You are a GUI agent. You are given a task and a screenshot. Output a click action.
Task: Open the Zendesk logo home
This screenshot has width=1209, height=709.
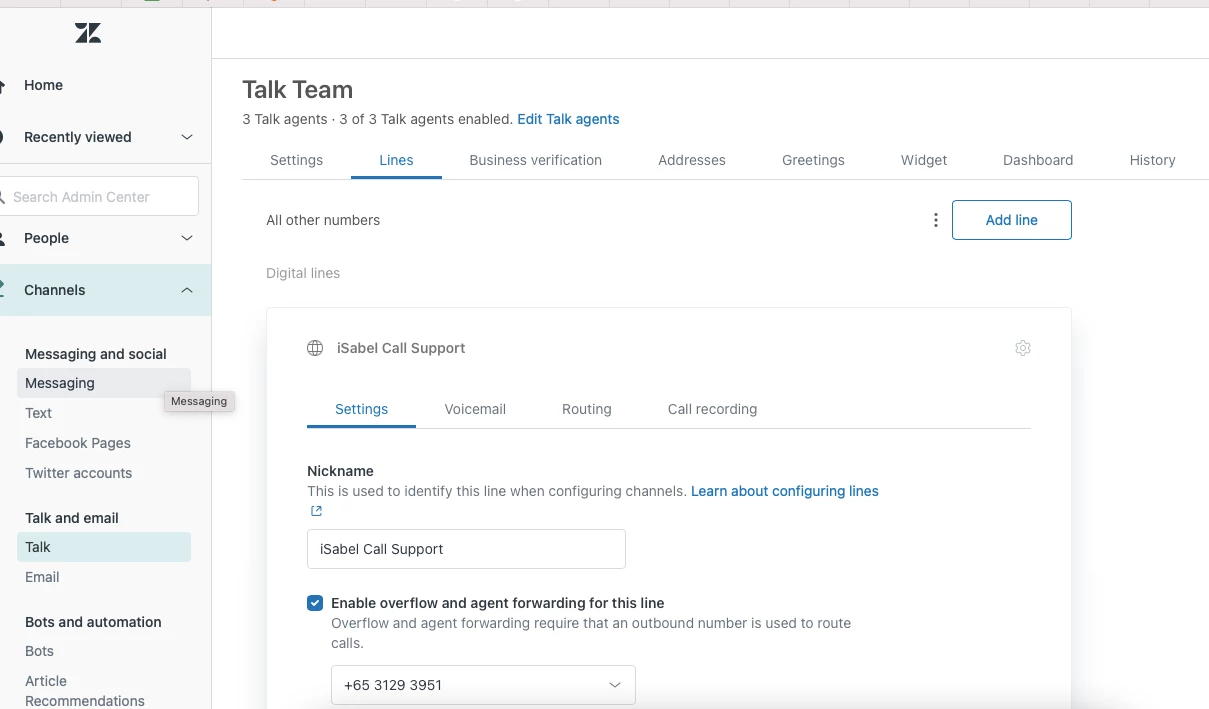tap(88, 34)
